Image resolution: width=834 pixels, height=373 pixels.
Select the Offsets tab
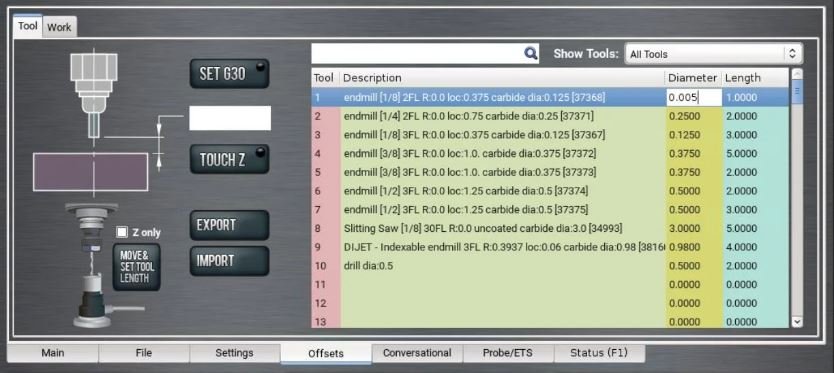(326, 353)
